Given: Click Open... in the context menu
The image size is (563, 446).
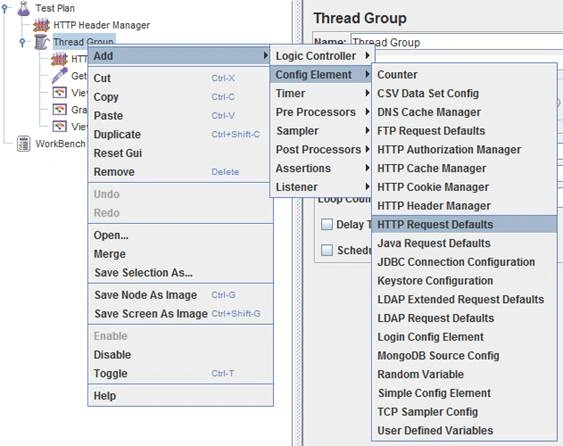Looking at the screenshot, I should pyautogui.click(x=180, y=235).
